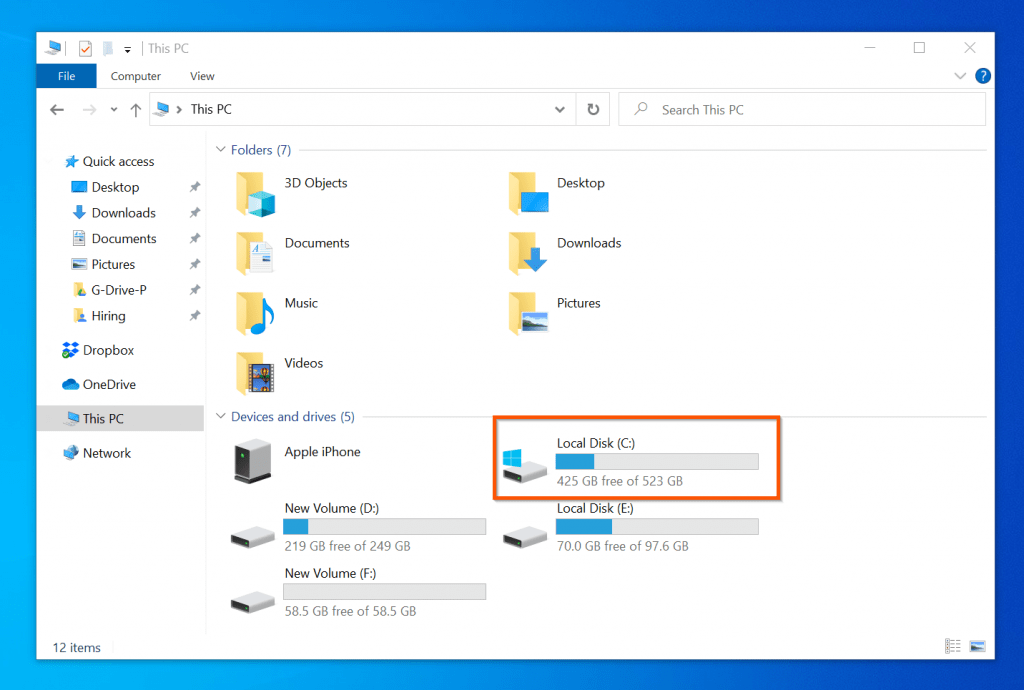Open Help via the blue question mark
1024x690 pixels.
[x=982, y=76]
